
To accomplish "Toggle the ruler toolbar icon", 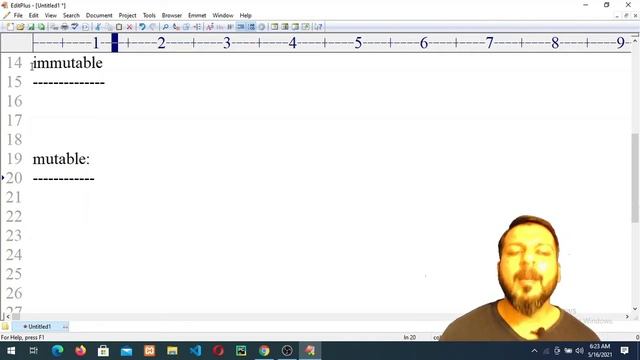I will (241, 27).
